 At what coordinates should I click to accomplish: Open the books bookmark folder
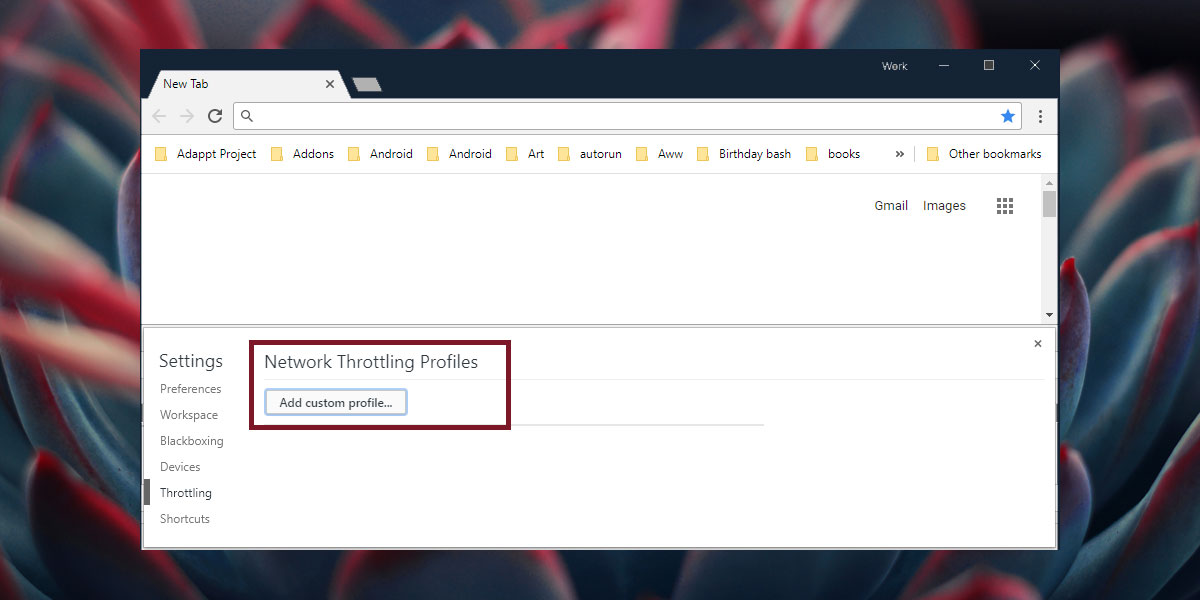(x=833, y=154)
